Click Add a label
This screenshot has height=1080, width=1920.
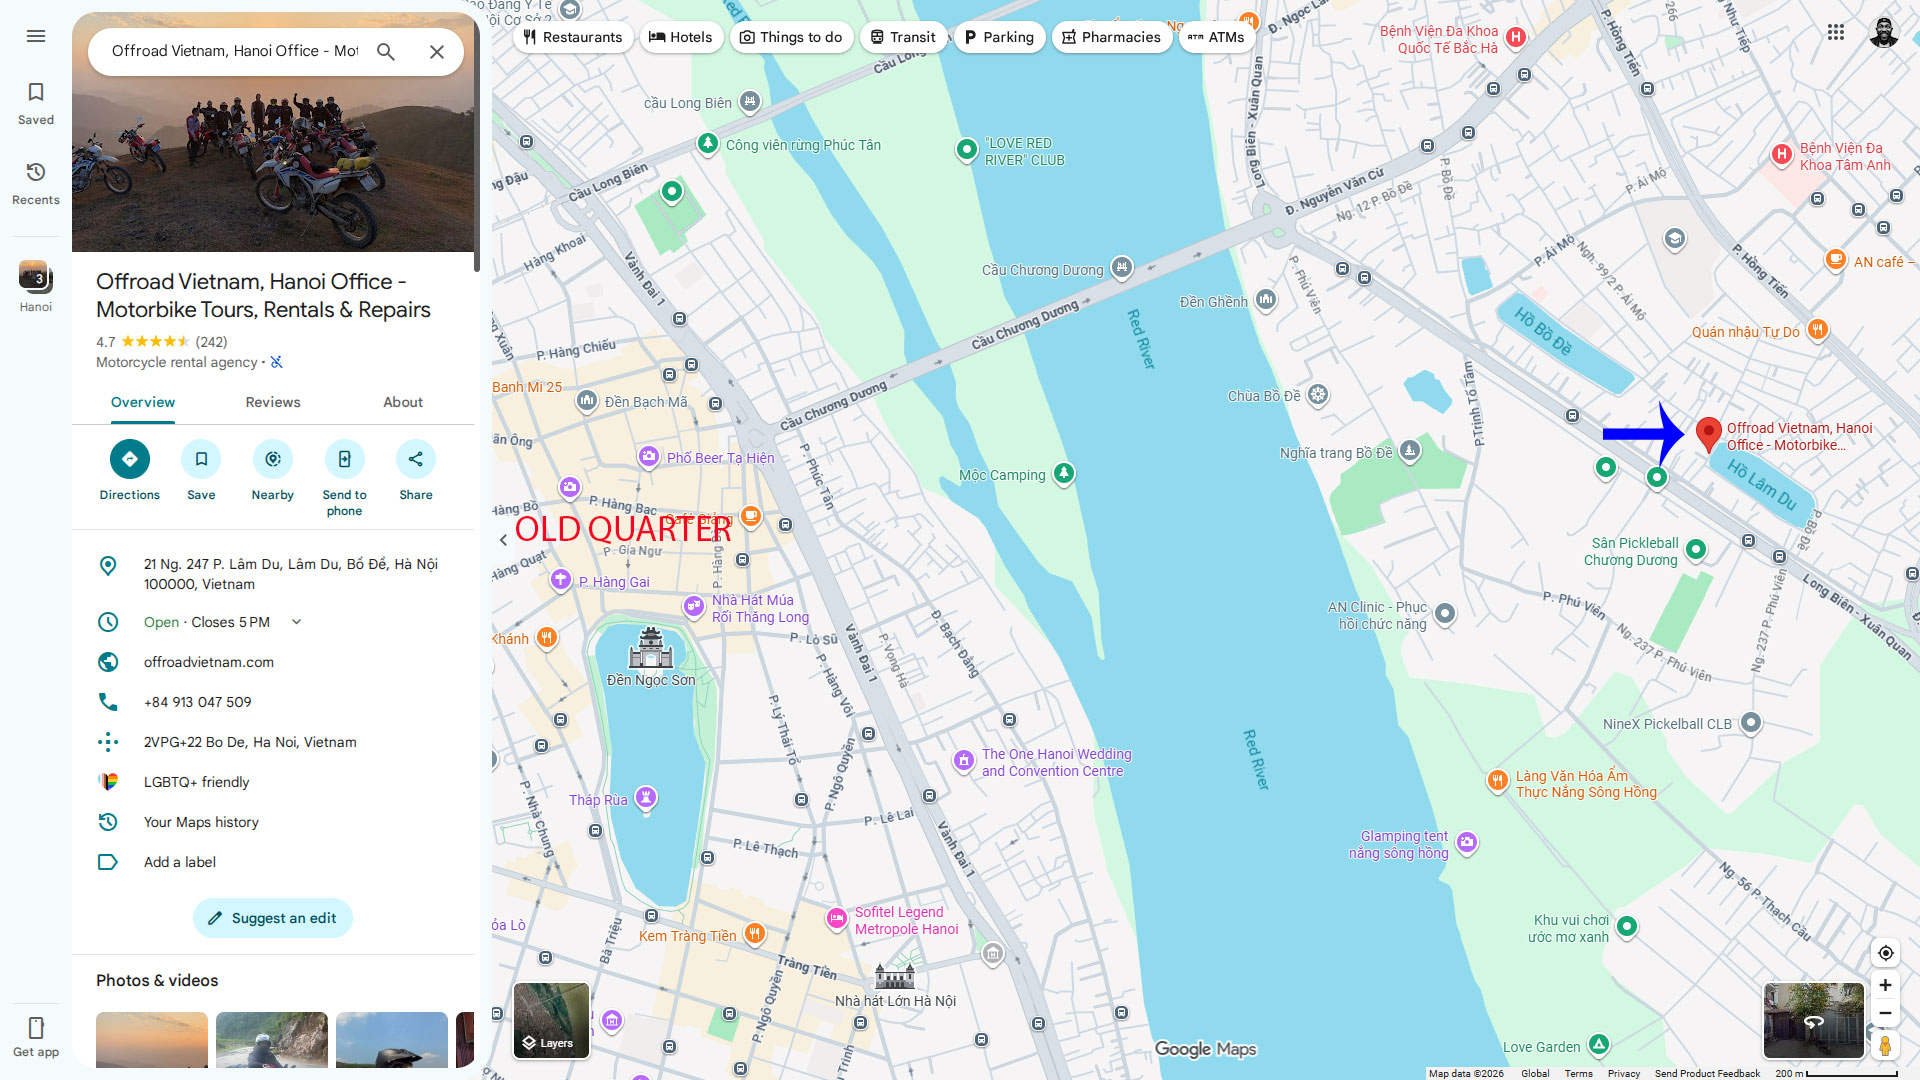pyautogui.click(x=180, y=862)
